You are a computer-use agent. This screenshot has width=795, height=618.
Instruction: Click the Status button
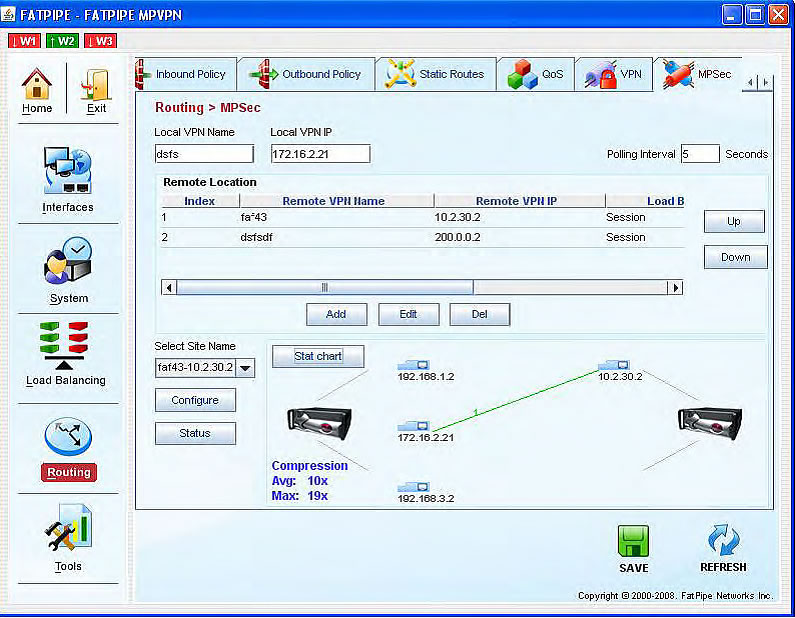(x=195, y=433)
